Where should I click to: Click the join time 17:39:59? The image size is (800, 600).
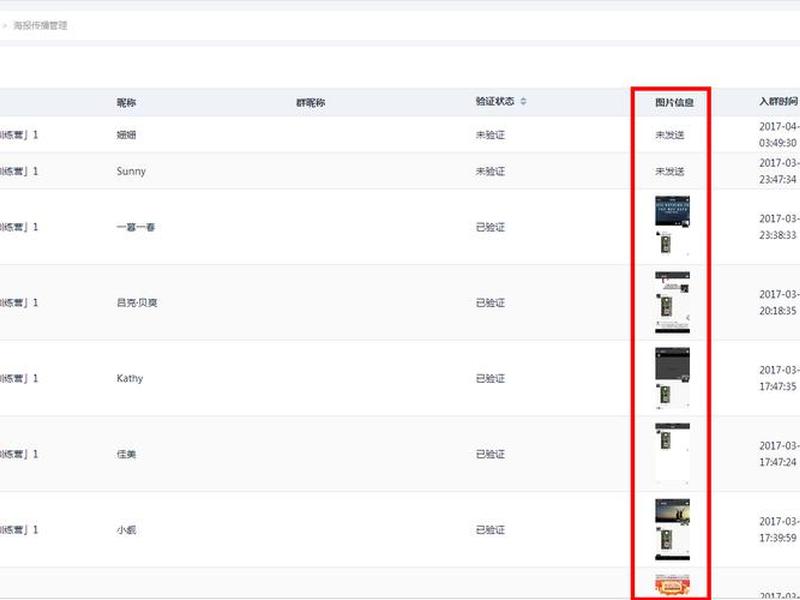778,538
